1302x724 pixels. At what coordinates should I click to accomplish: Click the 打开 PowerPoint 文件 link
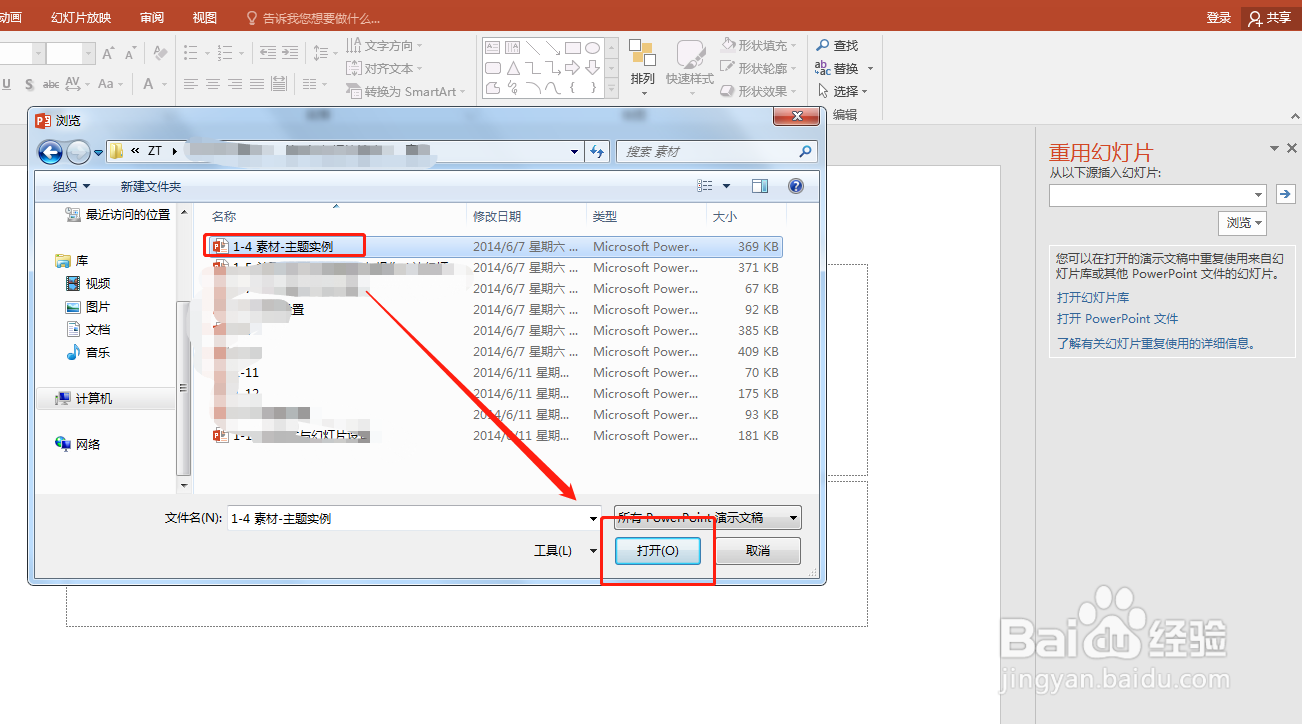click(1118, 319)
